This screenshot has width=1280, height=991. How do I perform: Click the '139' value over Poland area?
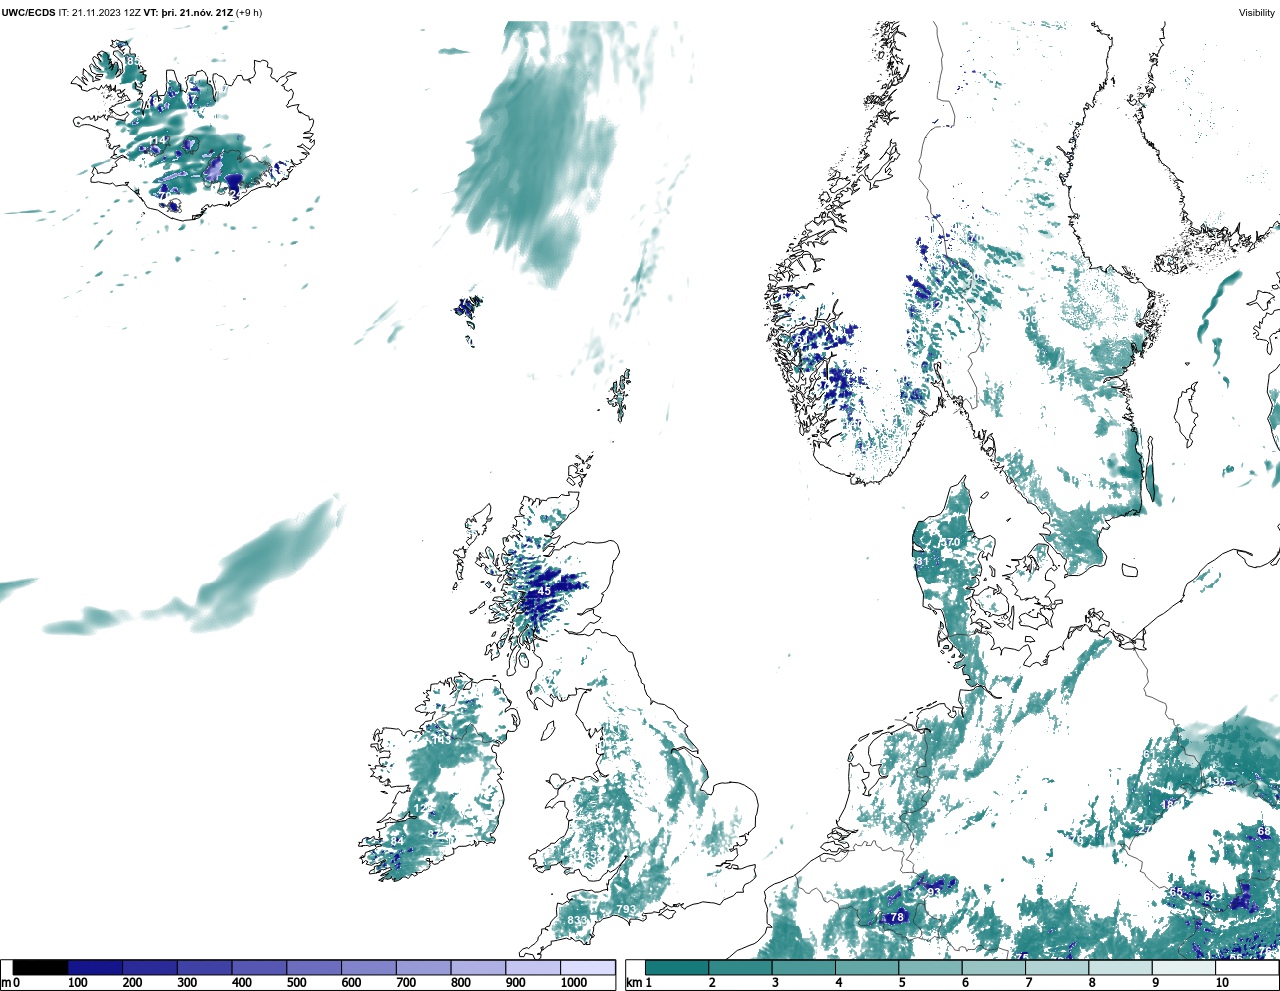pyautogui.click(x=1216, y=782)
